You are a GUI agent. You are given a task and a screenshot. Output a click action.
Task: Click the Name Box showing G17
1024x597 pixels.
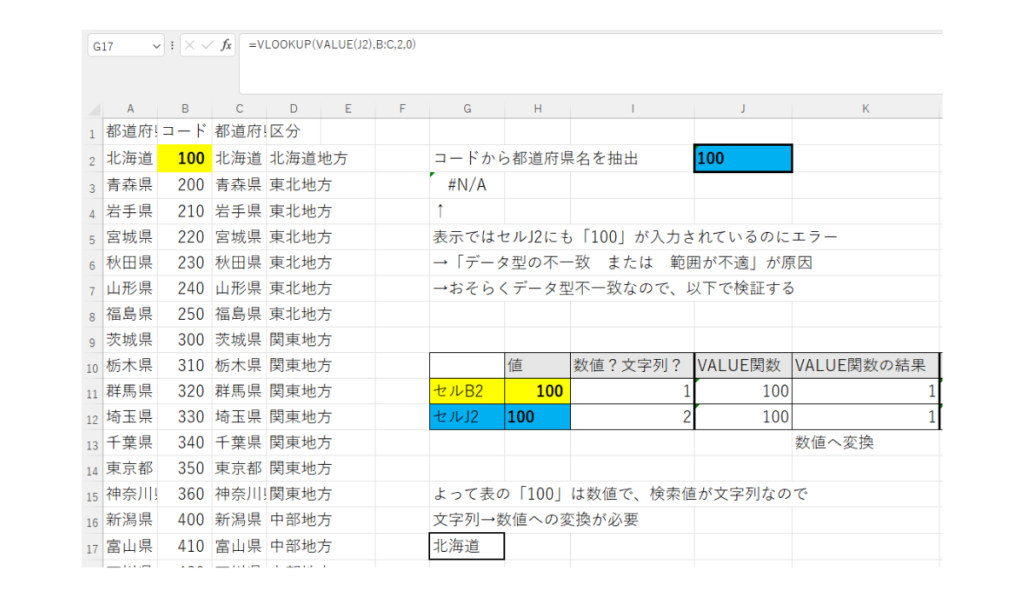tap(116, 46)
